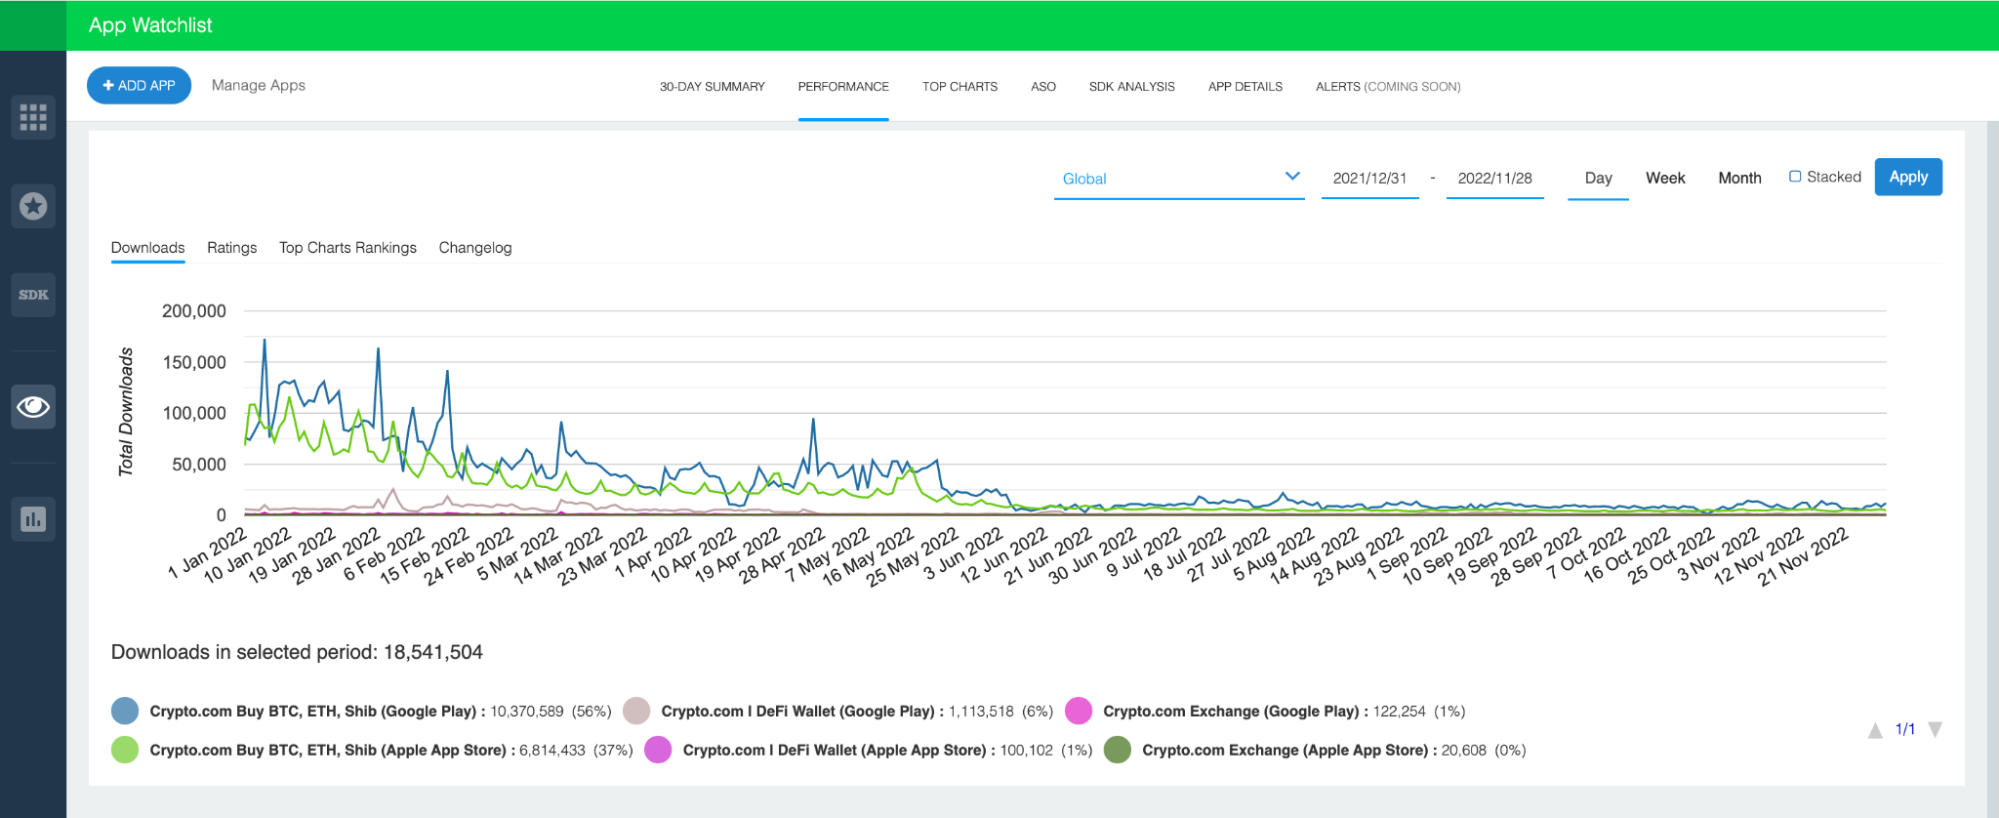Click the 'Downloads in selected period: 18,541,504' text
Viewport: 1999px width, 818px height.
pos(297,652)
